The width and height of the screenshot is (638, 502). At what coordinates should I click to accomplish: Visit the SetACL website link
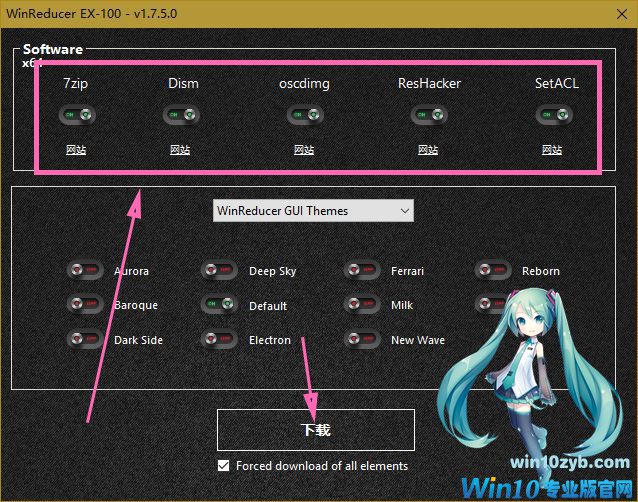(x=552, y=150)
